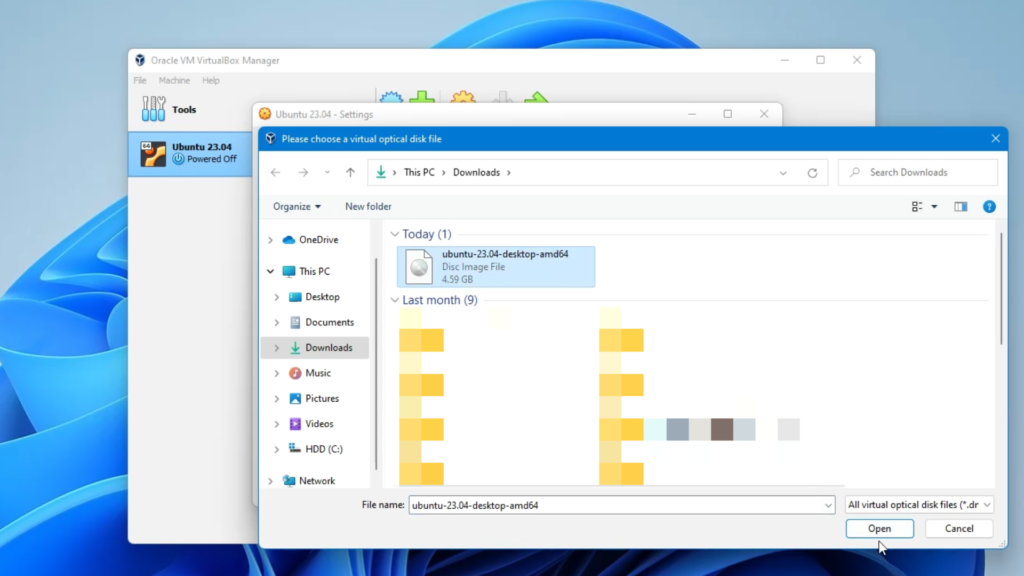Expand Documents tree node chevron
1024x576 pixels.
point(277,323)
